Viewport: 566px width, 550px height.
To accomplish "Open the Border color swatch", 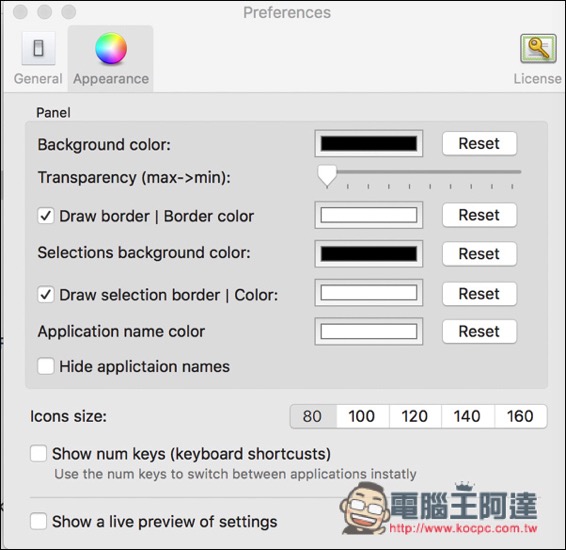I will click(x=369, y=215).
